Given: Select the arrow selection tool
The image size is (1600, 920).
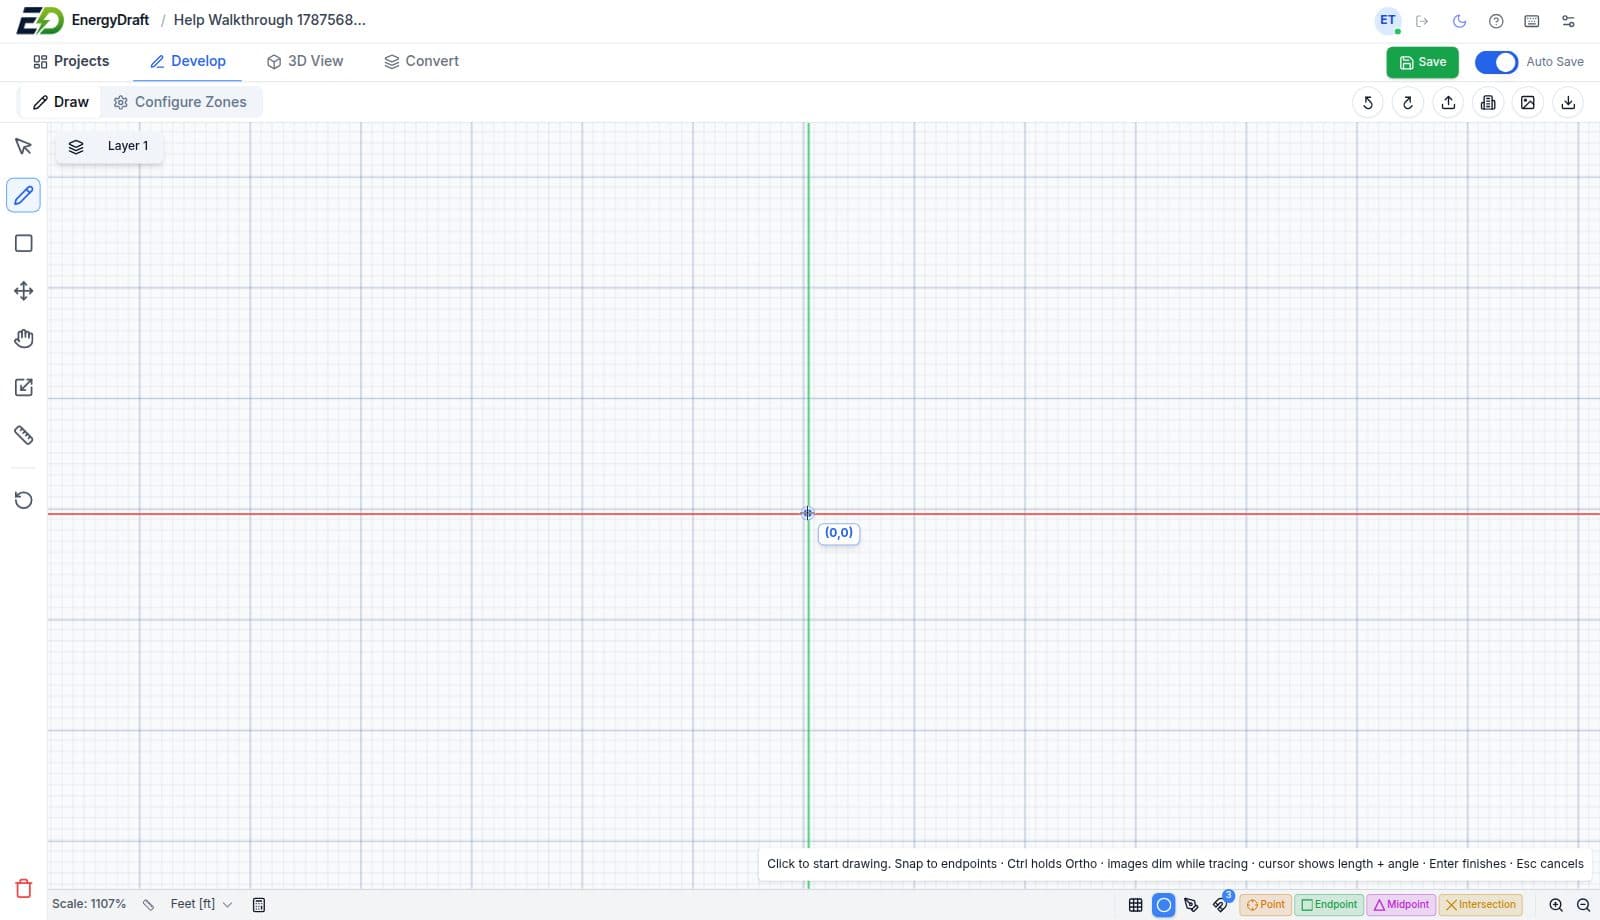Looking at the screenshot, I should (x=24, y=147).
